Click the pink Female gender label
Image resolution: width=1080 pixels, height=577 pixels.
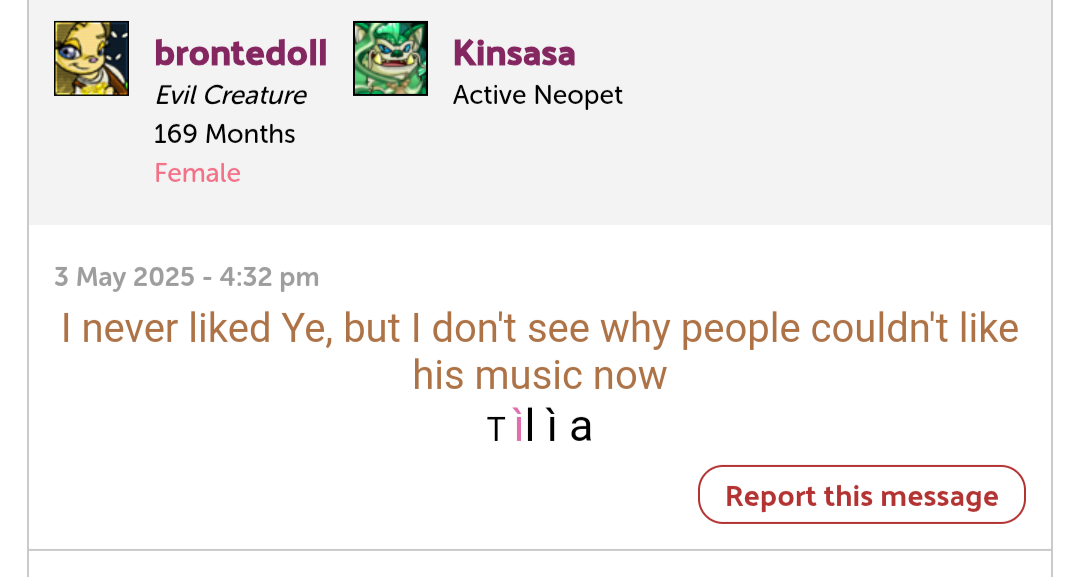[x=197, y=173]
